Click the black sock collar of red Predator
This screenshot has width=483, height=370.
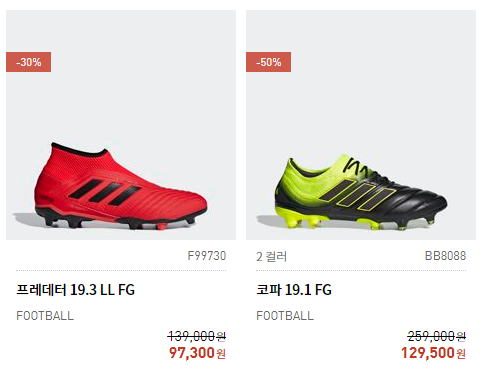click(79, 150)
